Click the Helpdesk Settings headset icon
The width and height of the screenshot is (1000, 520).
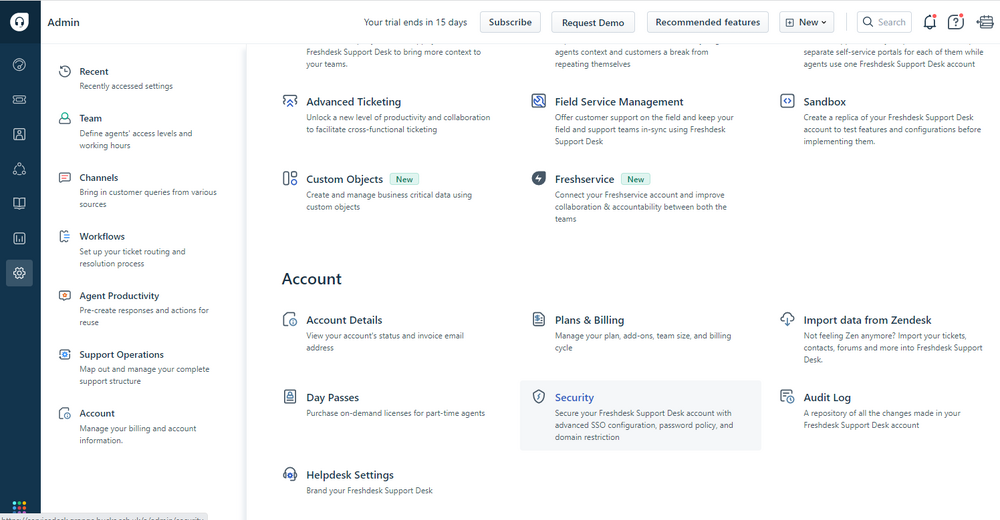pyautogui.click(x=290, y=475)
